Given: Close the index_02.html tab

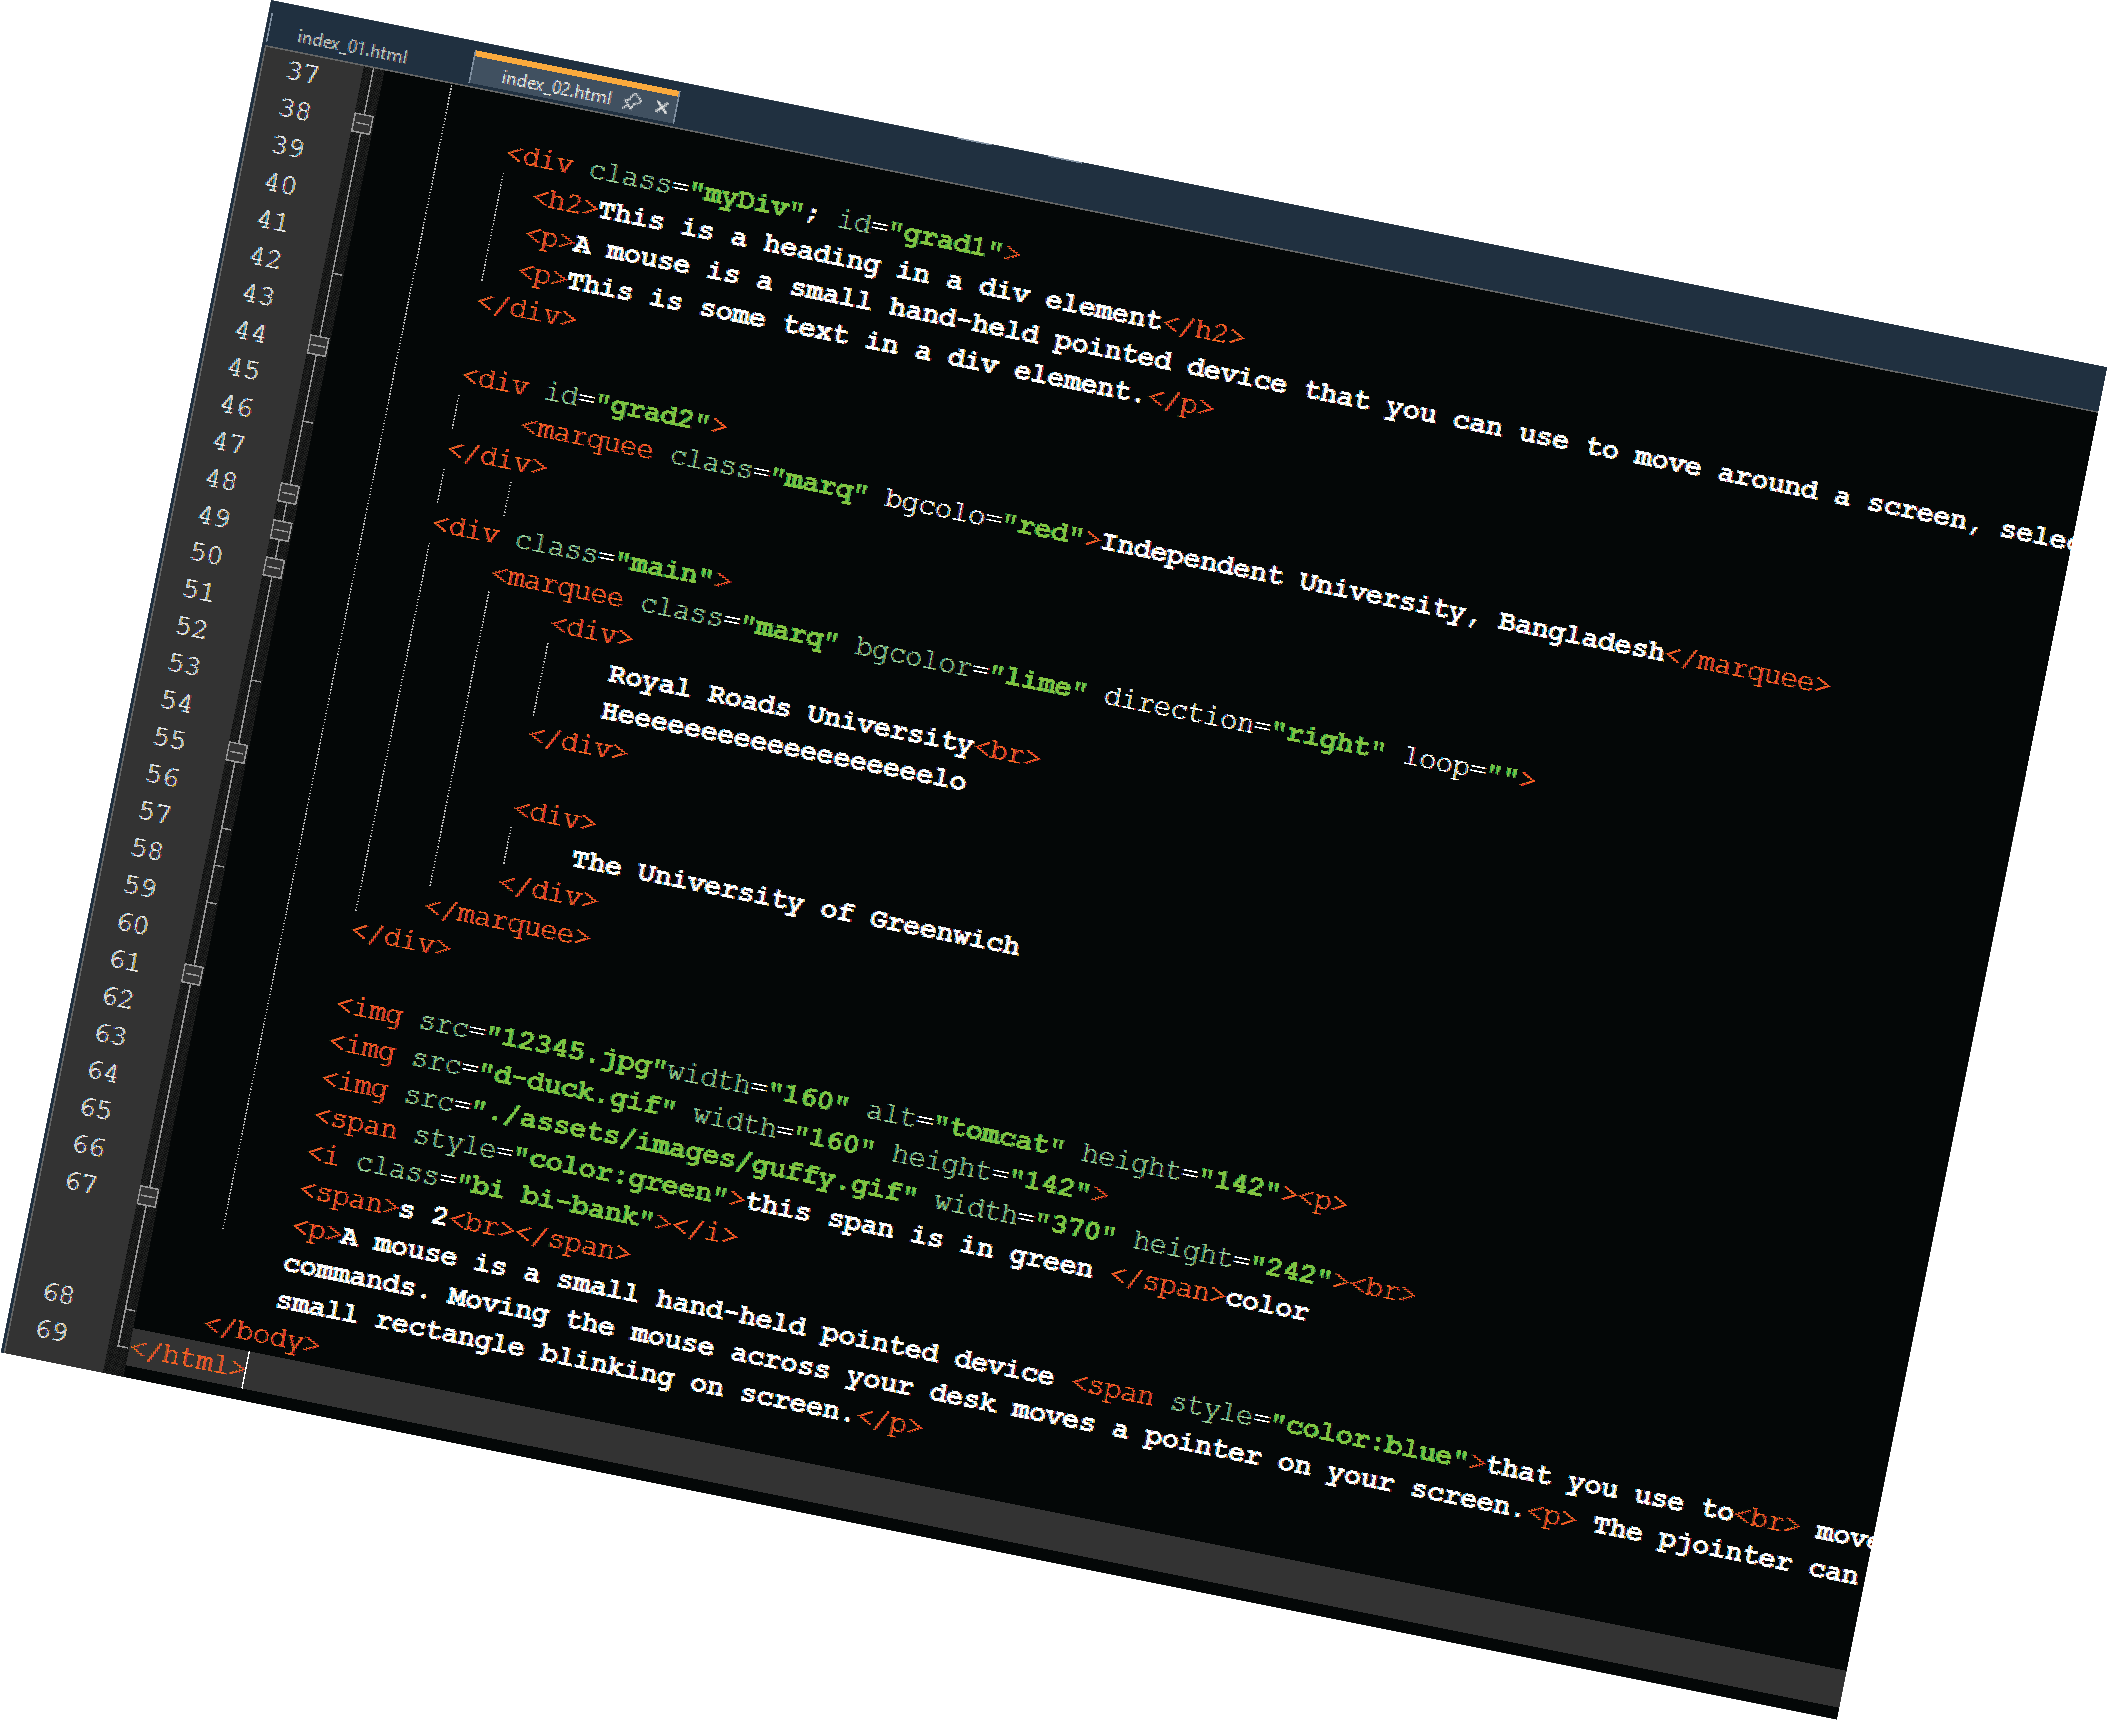Looking at the screenshot, I should [x=661, y=107].
